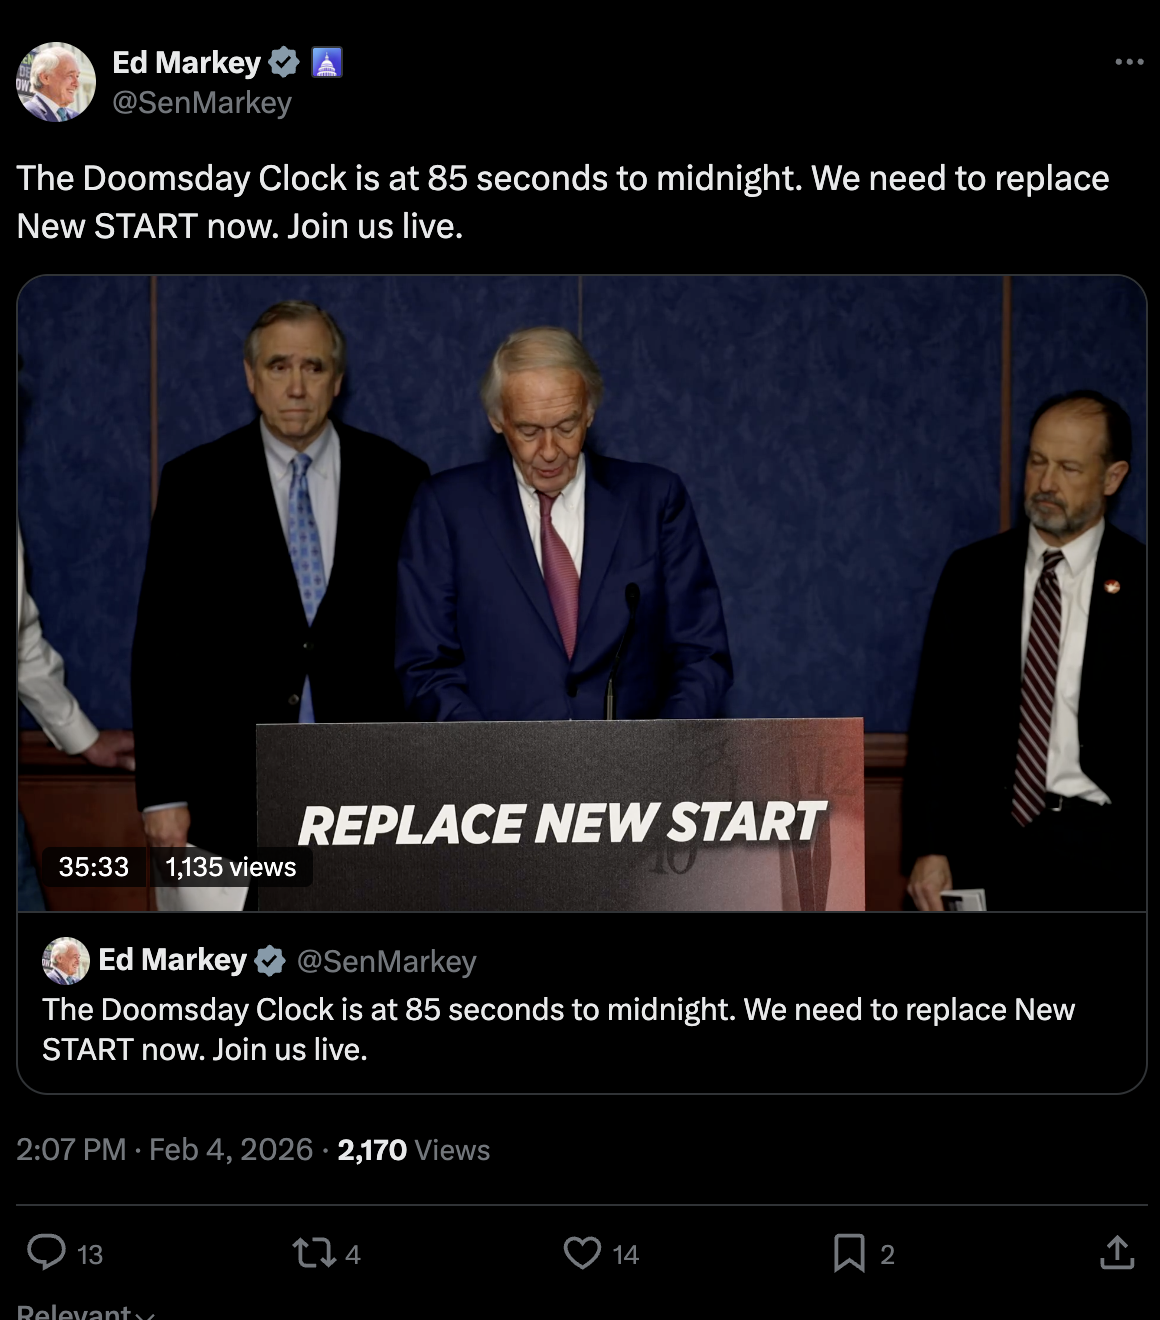Like the post with the heart icon
Viewport: 1160px width, 1320px height.
point(582,1253)
